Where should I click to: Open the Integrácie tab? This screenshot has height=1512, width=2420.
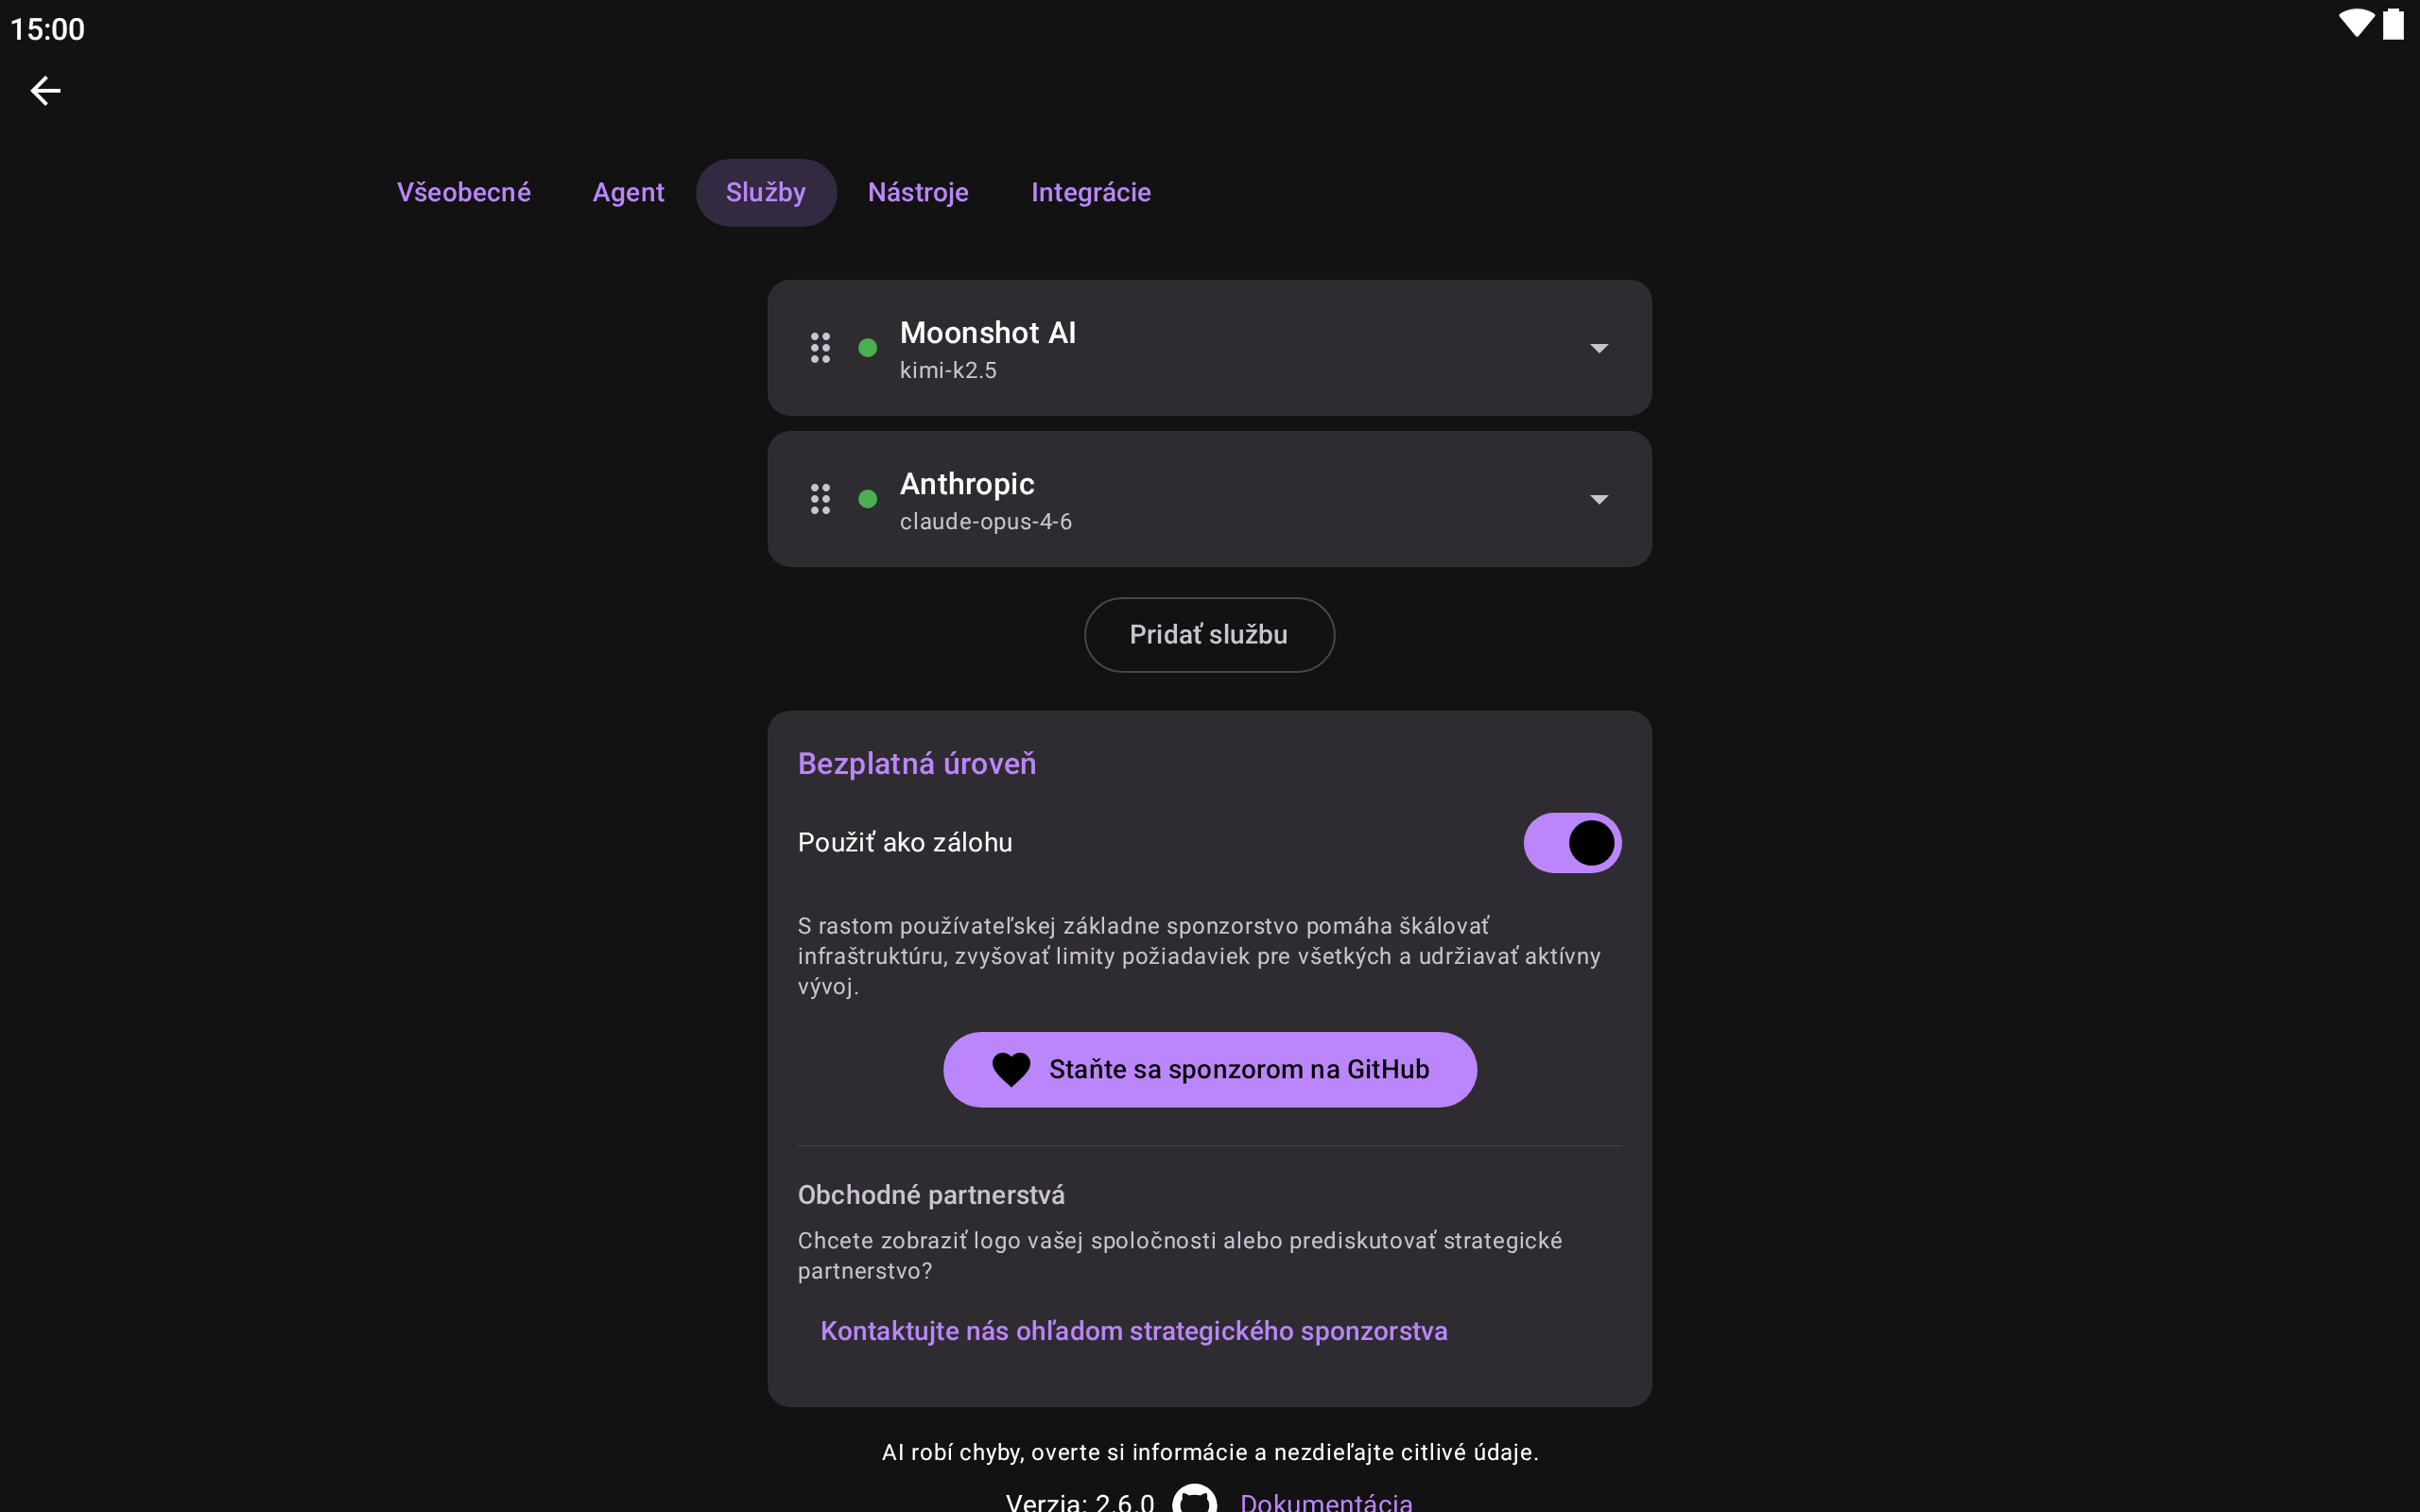coord(1091,193)
